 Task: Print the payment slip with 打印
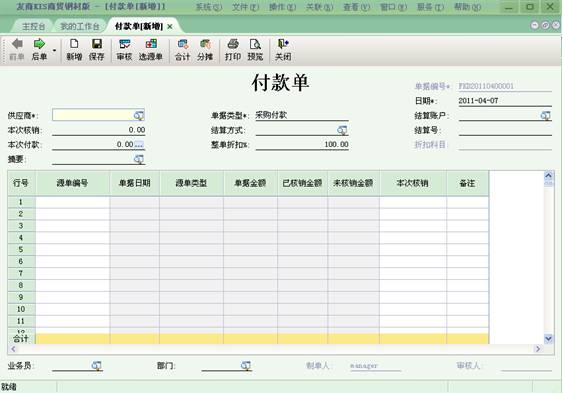click(233, 49)
